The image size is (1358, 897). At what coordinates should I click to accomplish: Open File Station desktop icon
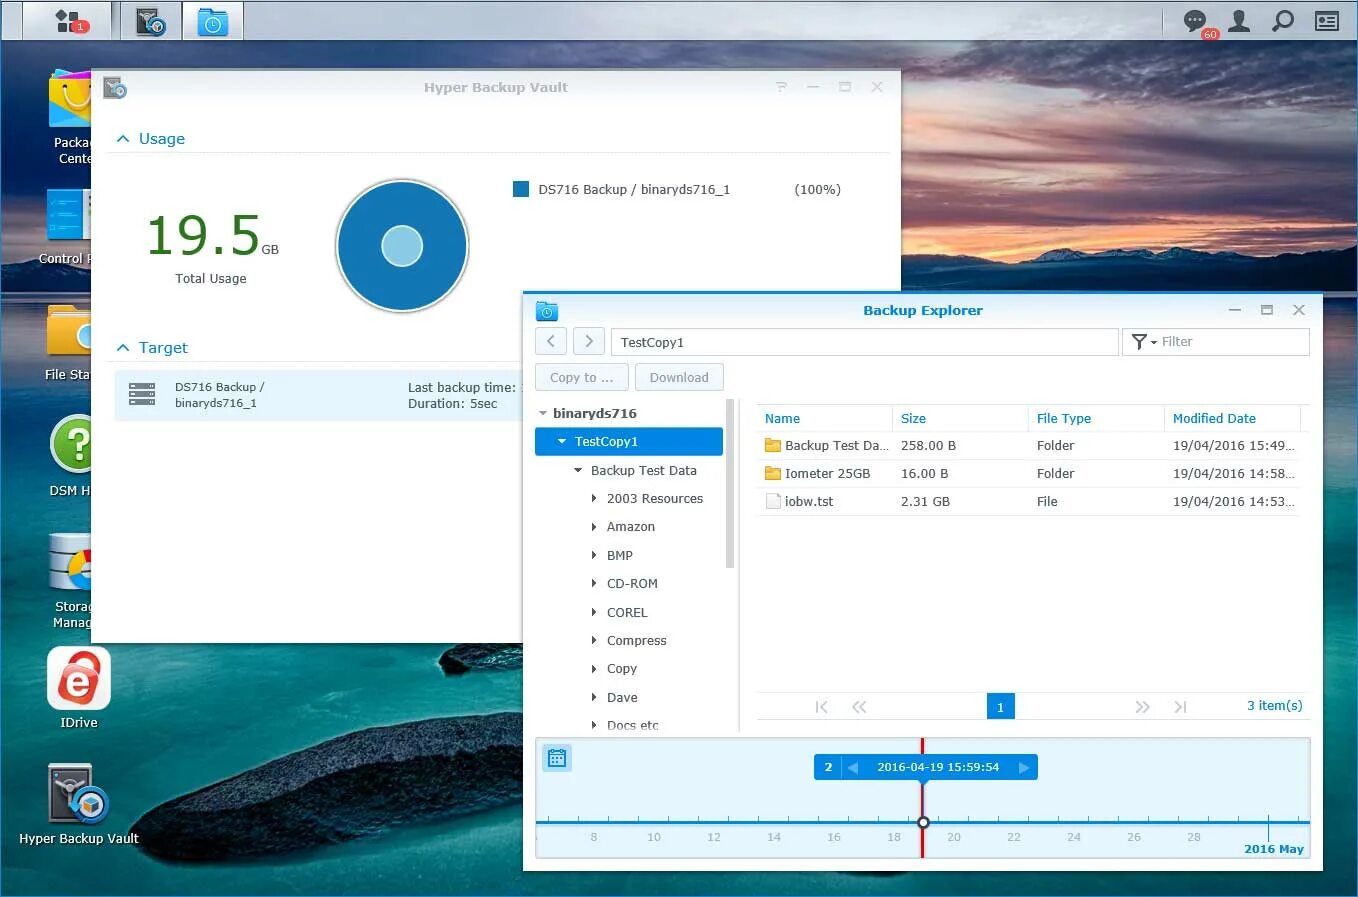[69, 343]
